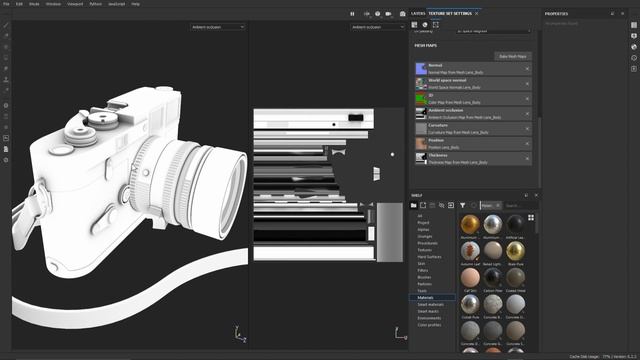
Task: Click the frame icon under Texture Set Settings tab
Action: tap(436, 25)
